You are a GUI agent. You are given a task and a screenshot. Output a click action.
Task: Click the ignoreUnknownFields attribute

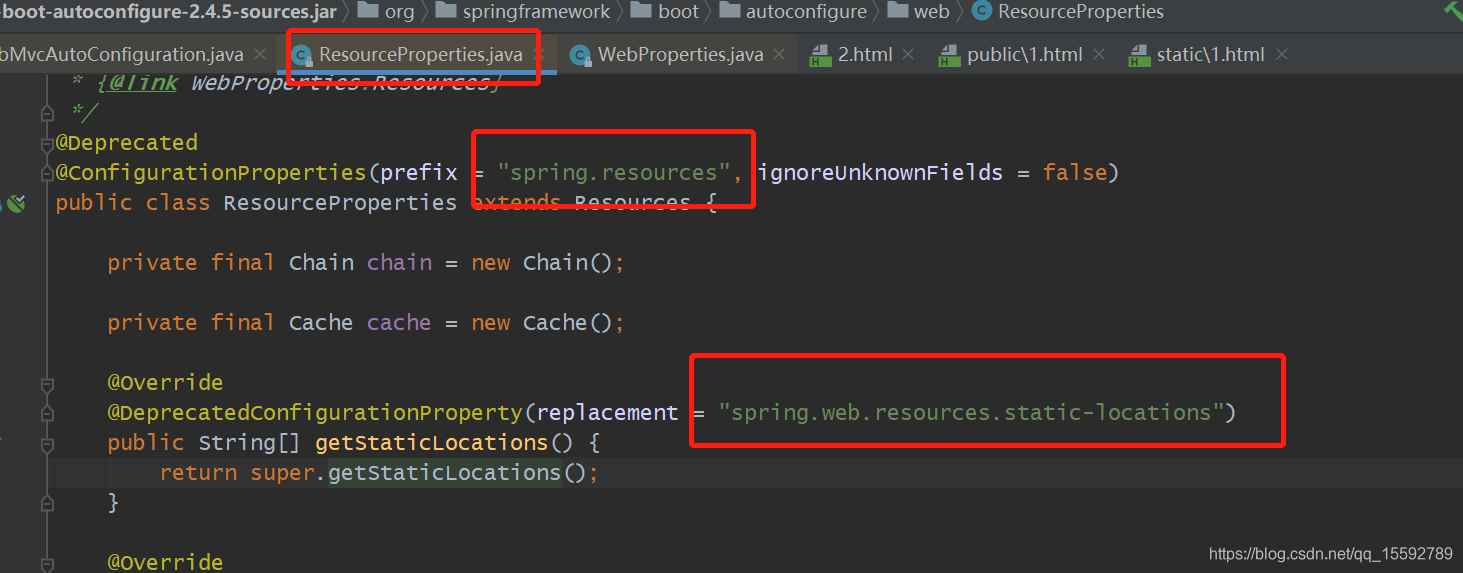coord(880,173)
